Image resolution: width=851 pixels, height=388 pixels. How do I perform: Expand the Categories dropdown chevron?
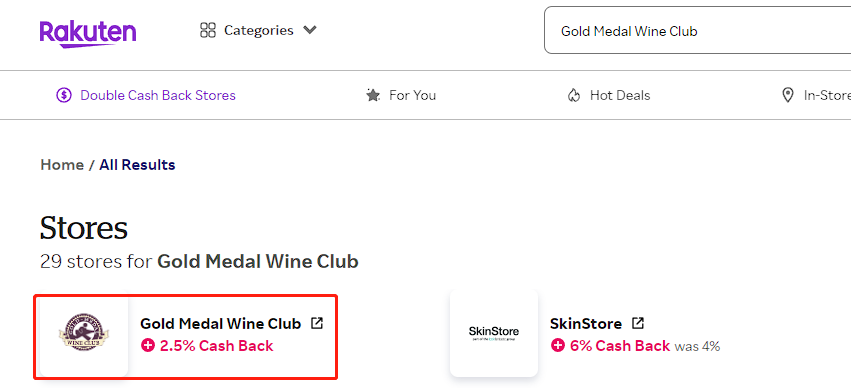point(309,30)
